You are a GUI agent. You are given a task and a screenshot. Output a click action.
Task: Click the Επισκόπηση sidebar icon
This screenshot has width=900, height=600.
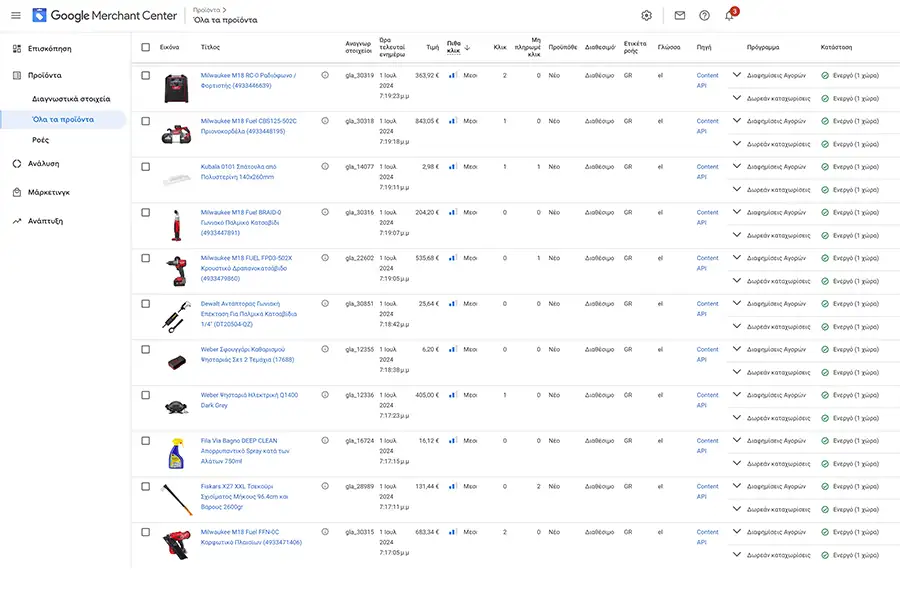tap(17, 49)
